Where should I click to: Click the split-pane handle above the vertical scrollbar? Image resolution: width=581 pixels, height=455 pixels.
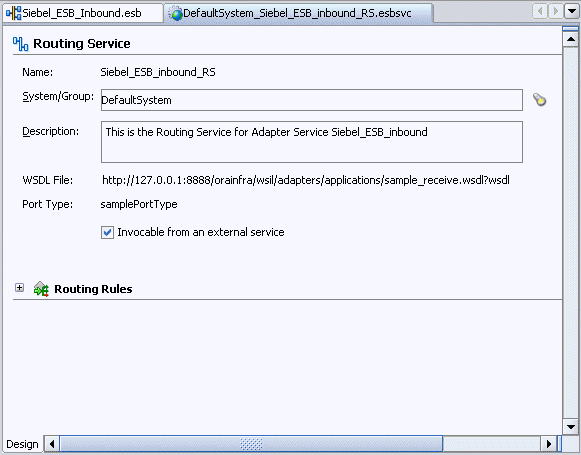(x=571, y=29)
